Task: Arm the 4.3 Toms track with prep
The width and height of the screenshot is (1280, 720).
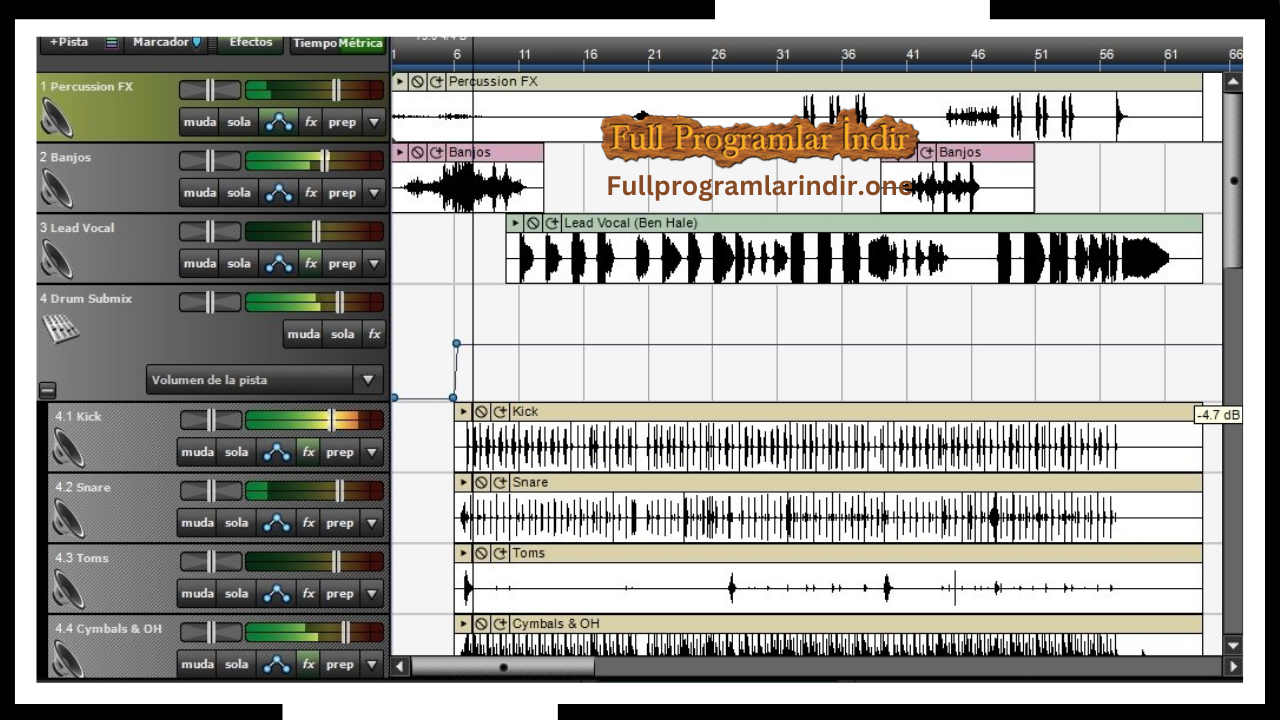Action: coord(339,593)
